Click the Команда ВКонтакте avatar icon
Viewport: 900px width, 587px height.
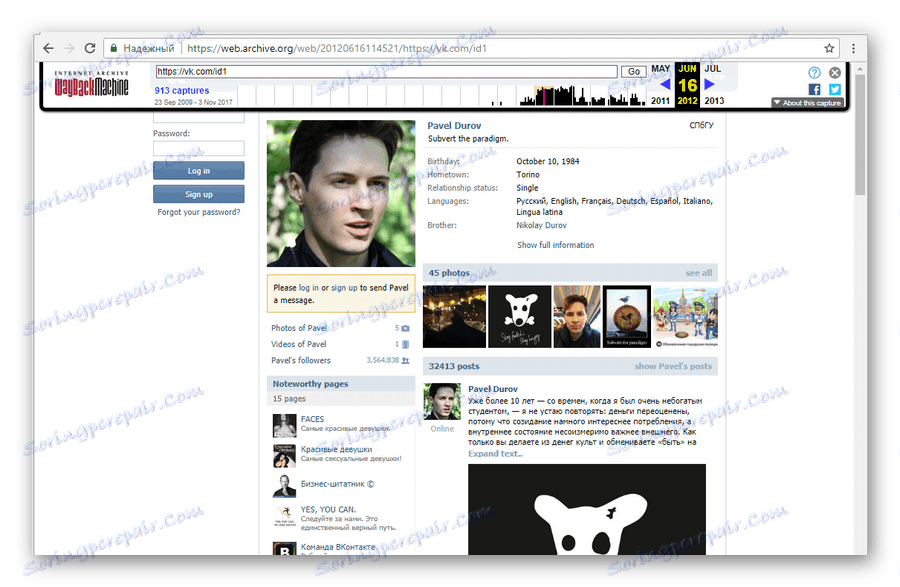[x=285, y=549]
